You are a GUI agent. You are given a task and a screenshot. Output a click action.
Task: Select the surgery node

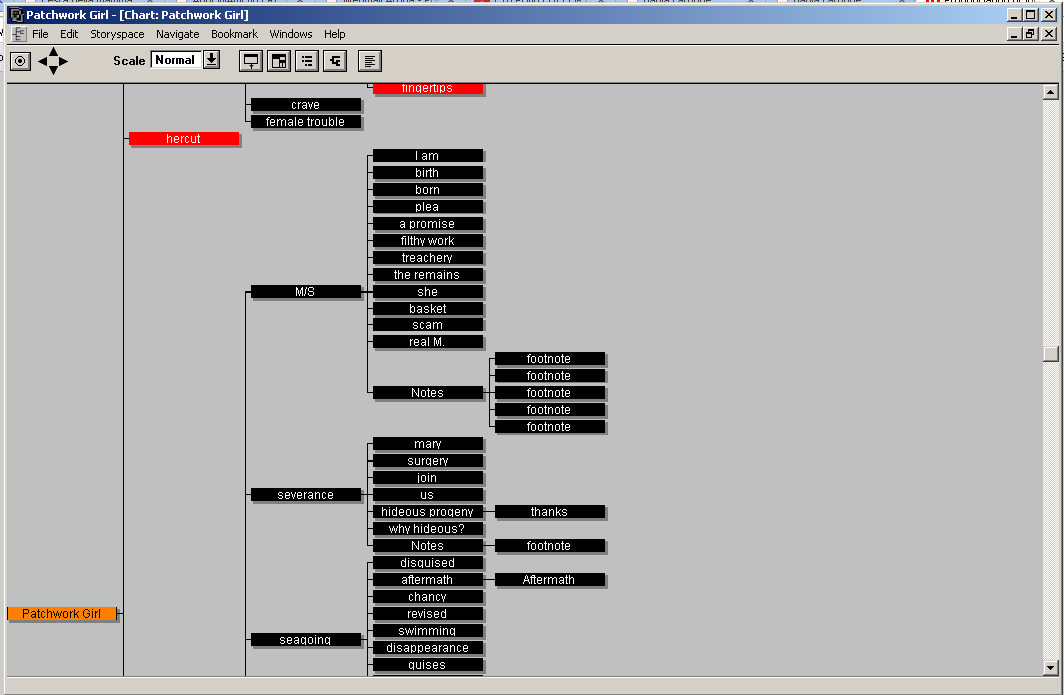(428, 461)
